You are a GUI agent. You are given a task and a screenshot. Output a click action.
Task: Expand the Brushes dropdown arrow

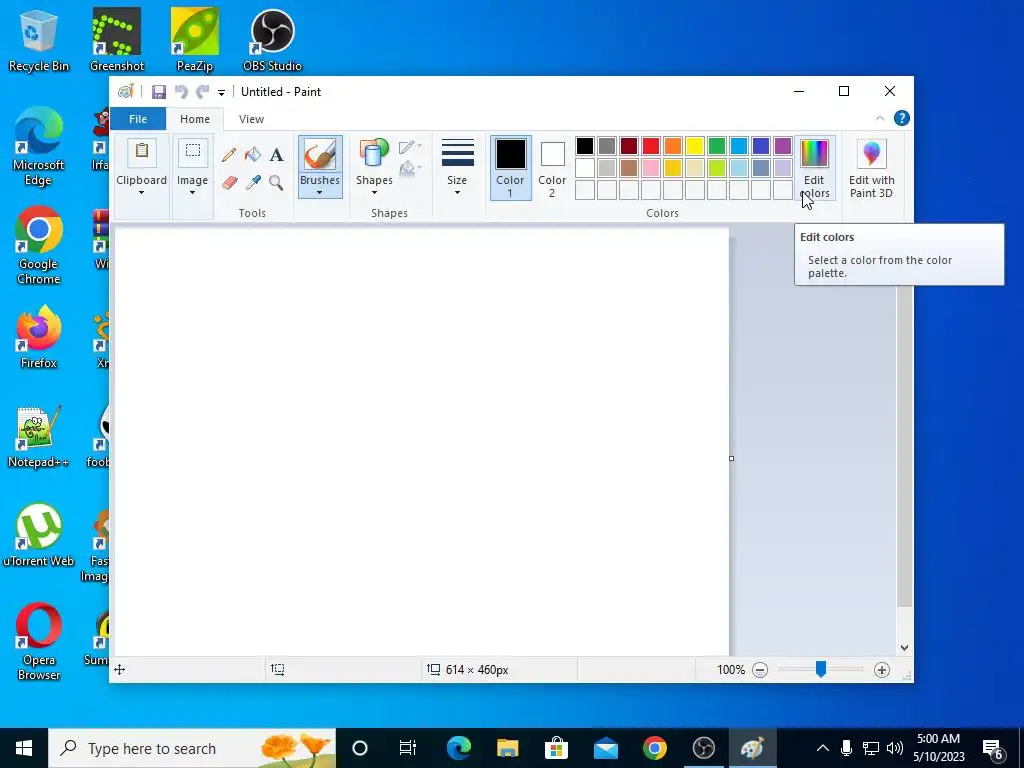(x=319, y=193)
